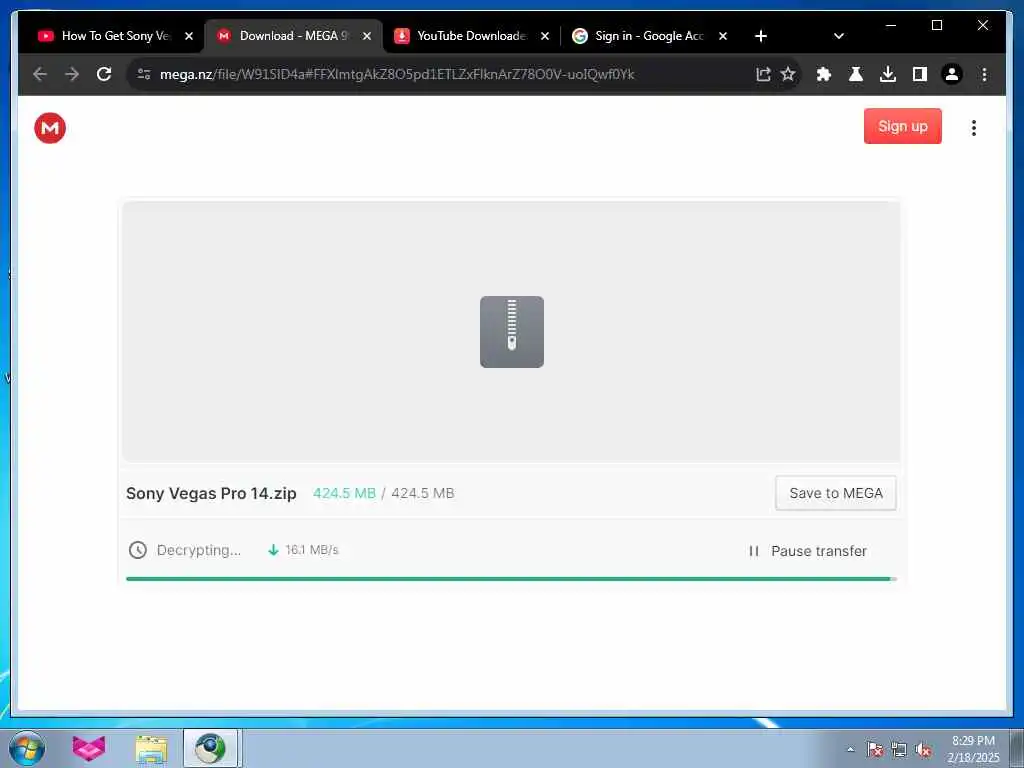Click the MEGA logo icon
1024x768 pixels.
pos(50,128)
